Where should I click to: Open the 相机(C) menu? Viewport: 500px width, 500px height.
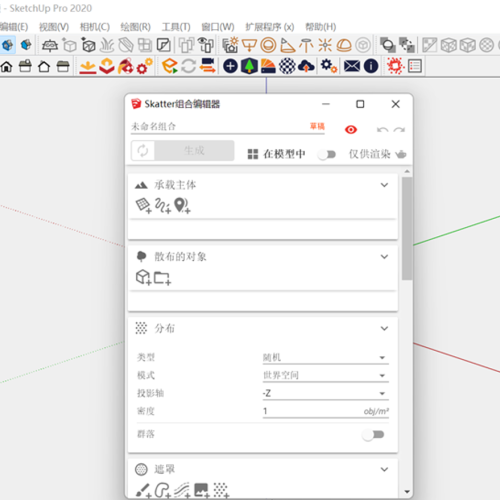pyautogui.click(x=95, y=27)
